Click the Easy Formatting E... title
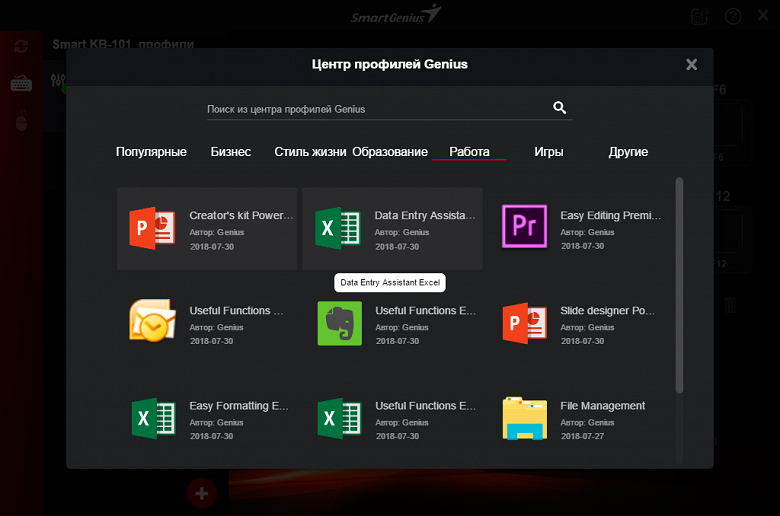 pyautogui.click(x=239, y=406)
